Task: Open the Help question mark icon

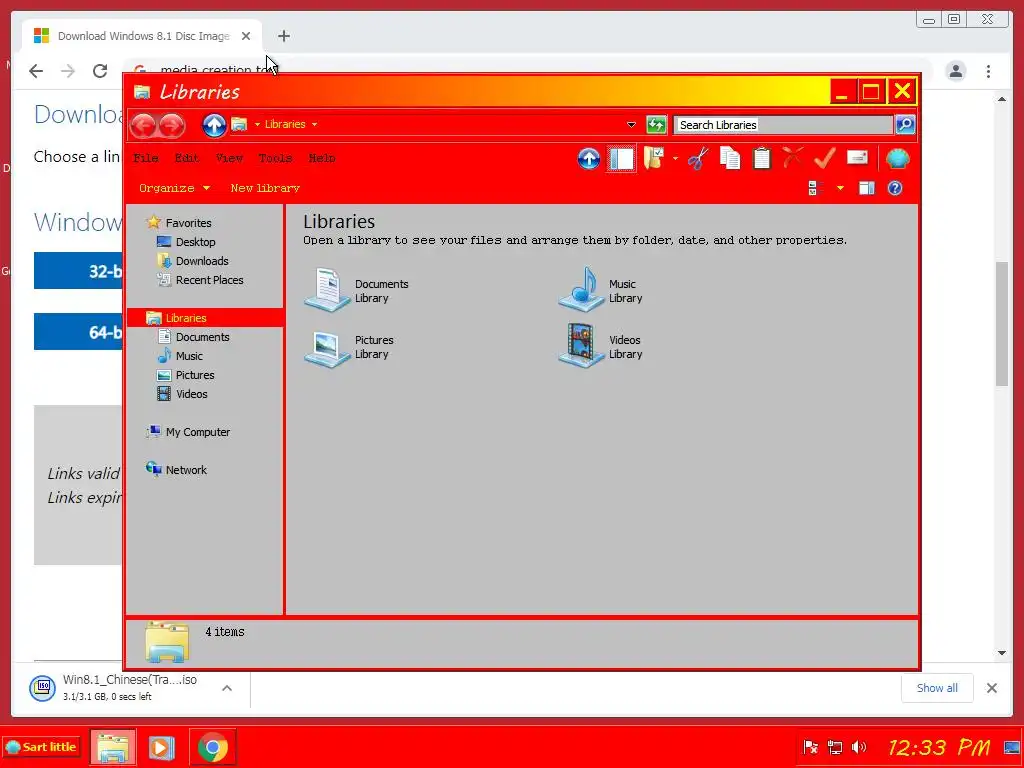Action: tap(895, 188)
